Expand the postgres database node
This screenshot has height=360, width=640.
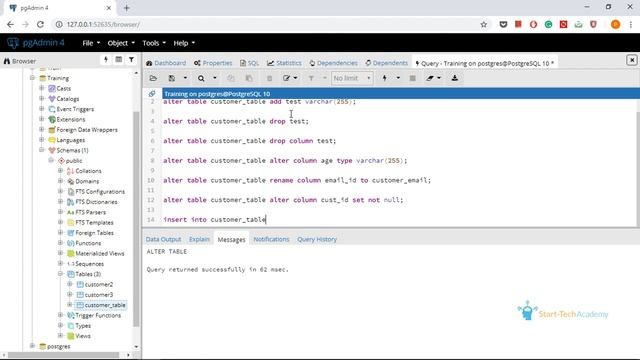click(x=32, y=346)
